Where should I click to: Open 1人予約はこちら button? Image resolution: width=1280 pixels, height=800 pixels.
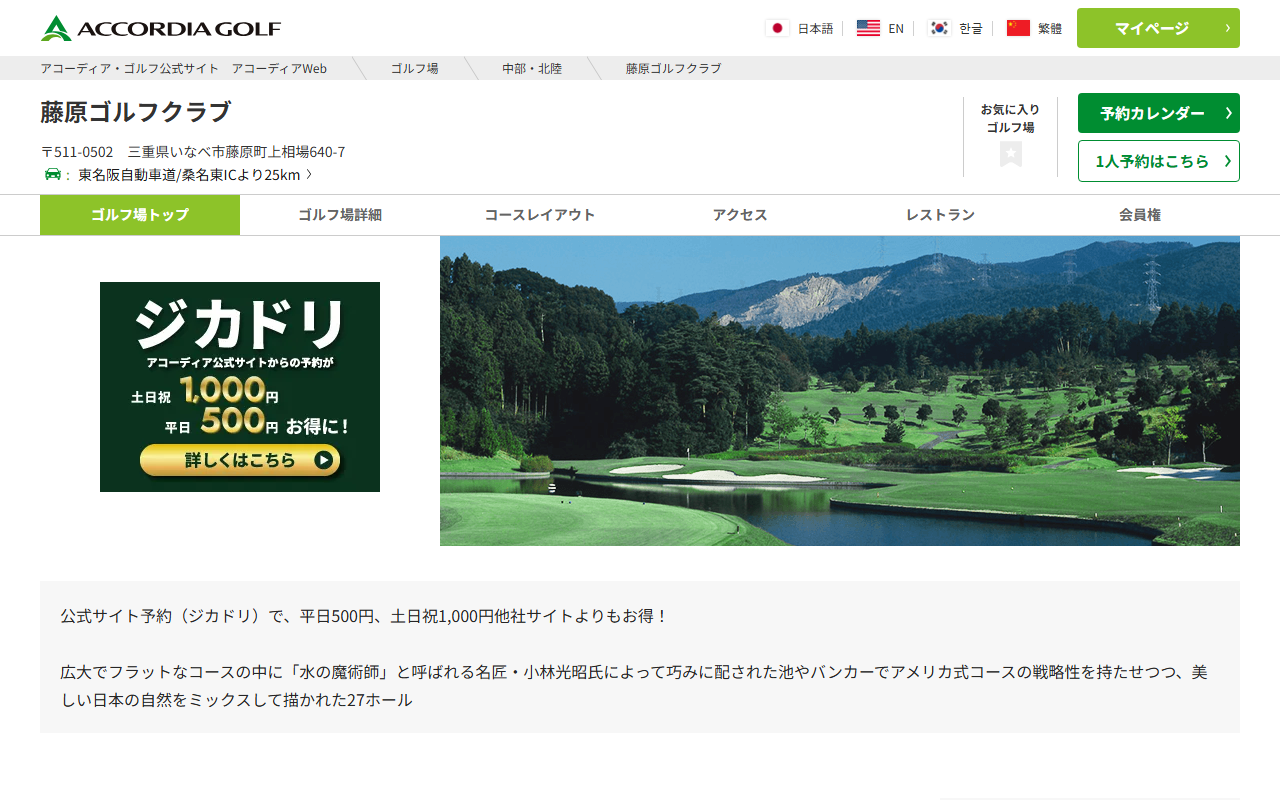point(1158,161)
